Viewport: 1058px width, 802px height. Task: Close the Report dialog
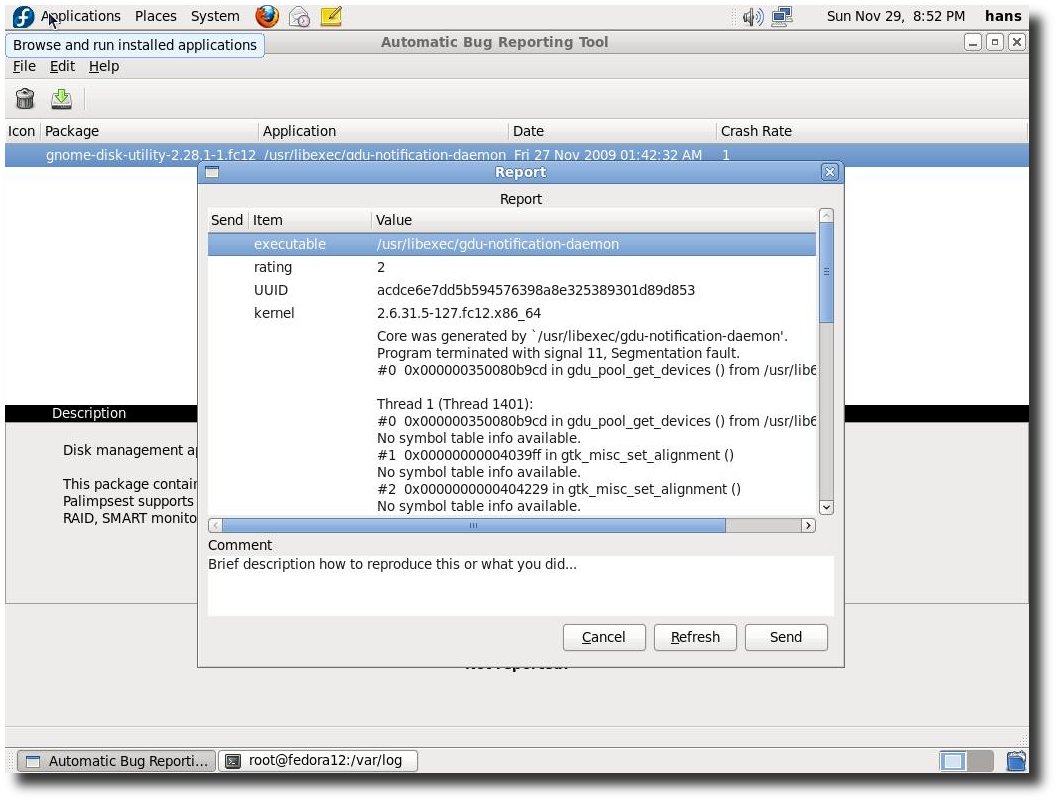(x=830, y=172)
